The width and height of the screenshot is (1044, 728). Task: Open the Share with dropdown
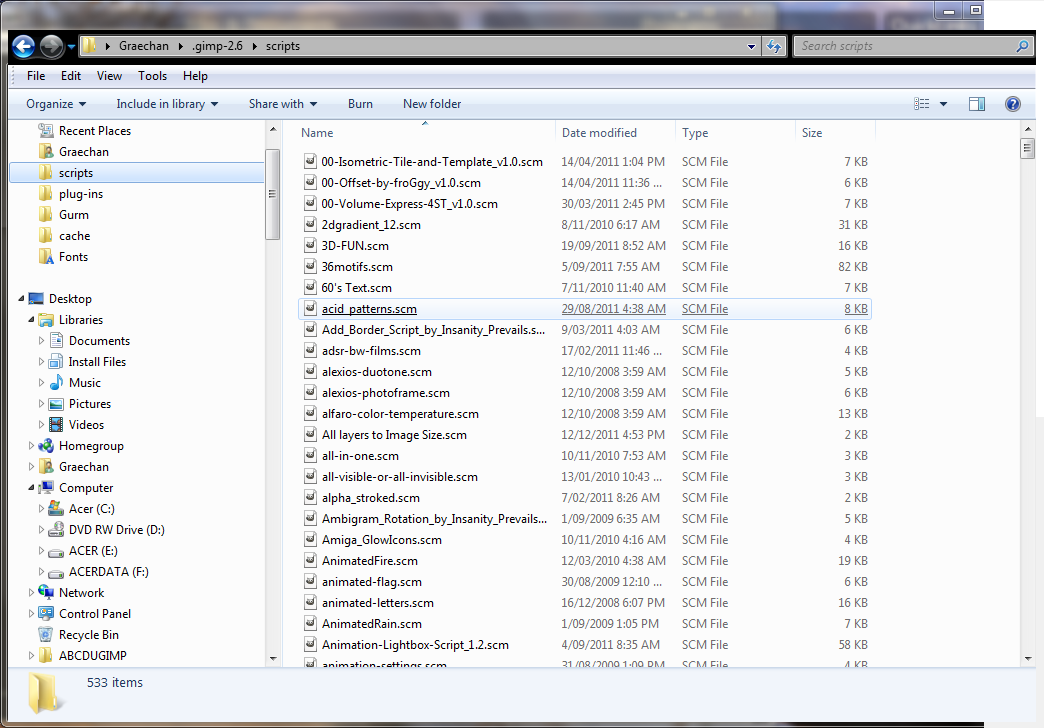pyautogui.click(x=283, y=104)
